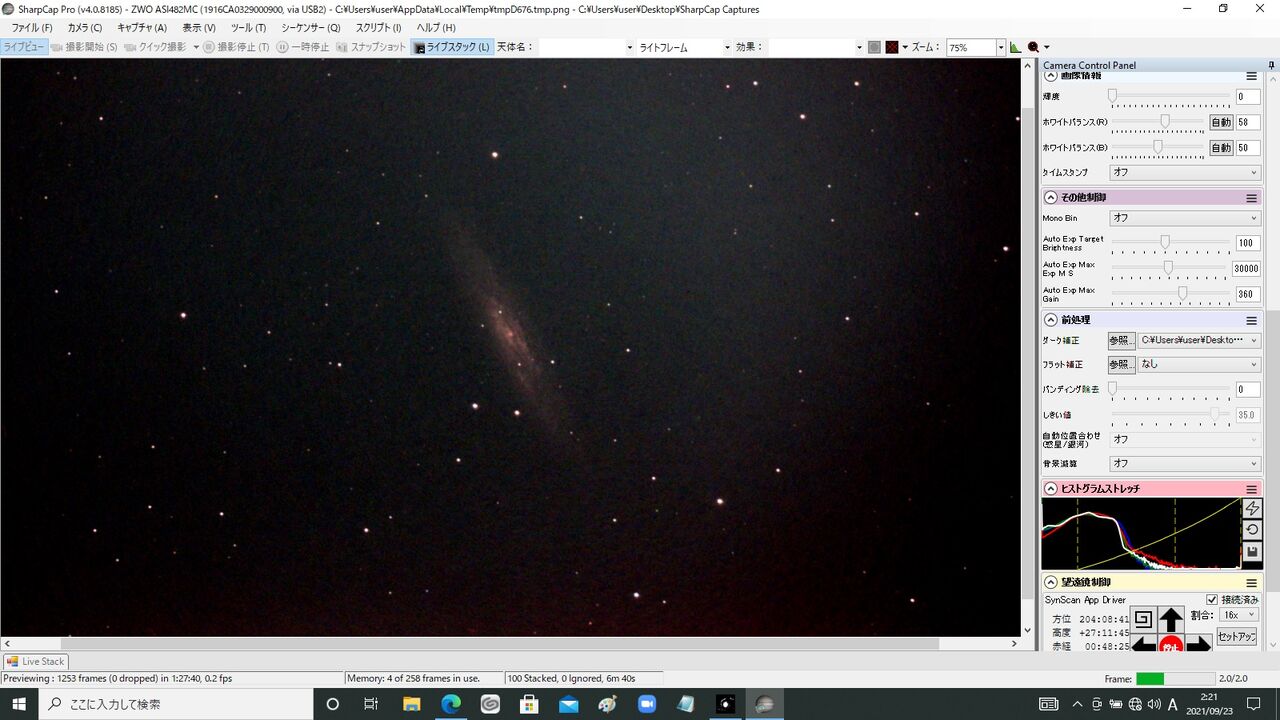Click the スナップショット button

[372, 47]
